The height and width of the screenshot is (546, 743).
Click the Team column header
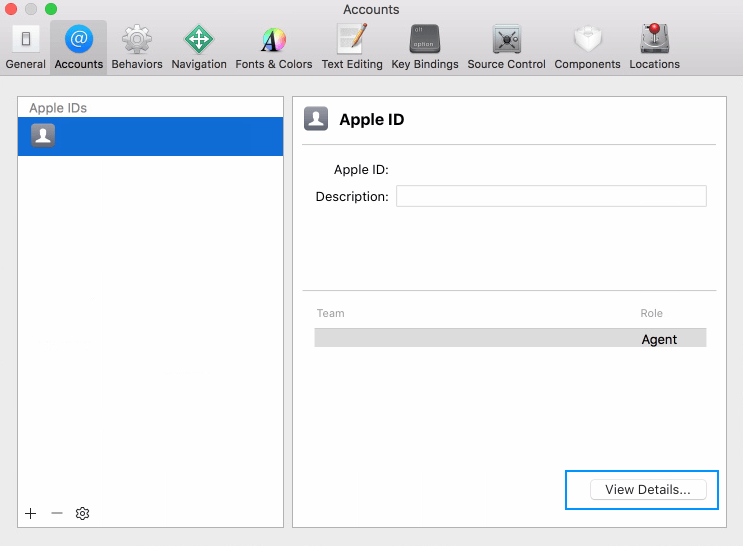coord(331,313)
